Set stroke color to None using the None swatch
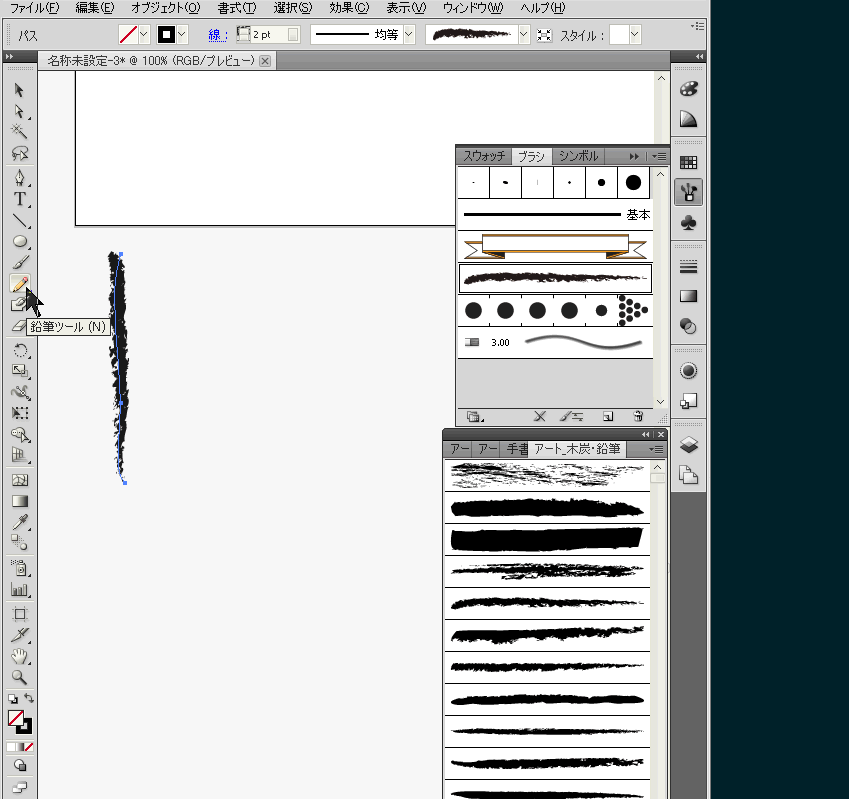Screen dimensions: 849x799 (28, 746)
